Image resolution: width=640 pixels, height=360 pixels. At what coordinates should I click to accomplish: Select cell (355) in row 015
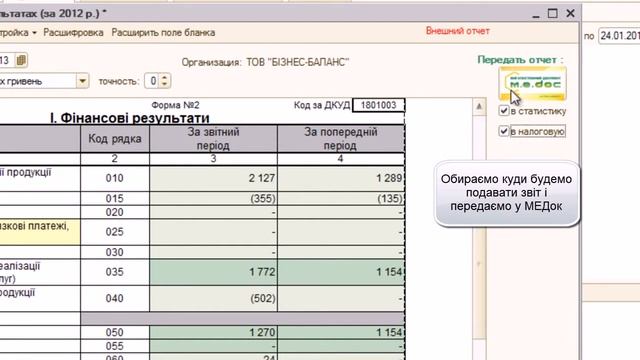pyautogui.click(x=213, y=198)
